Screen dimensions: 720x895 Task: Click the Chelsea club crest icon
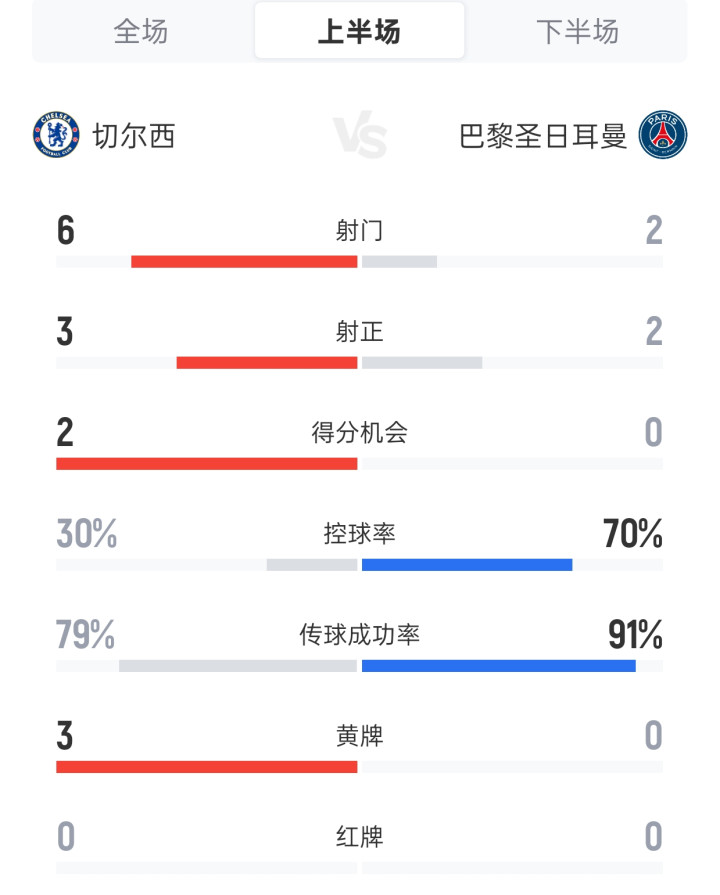pos(56,135)
